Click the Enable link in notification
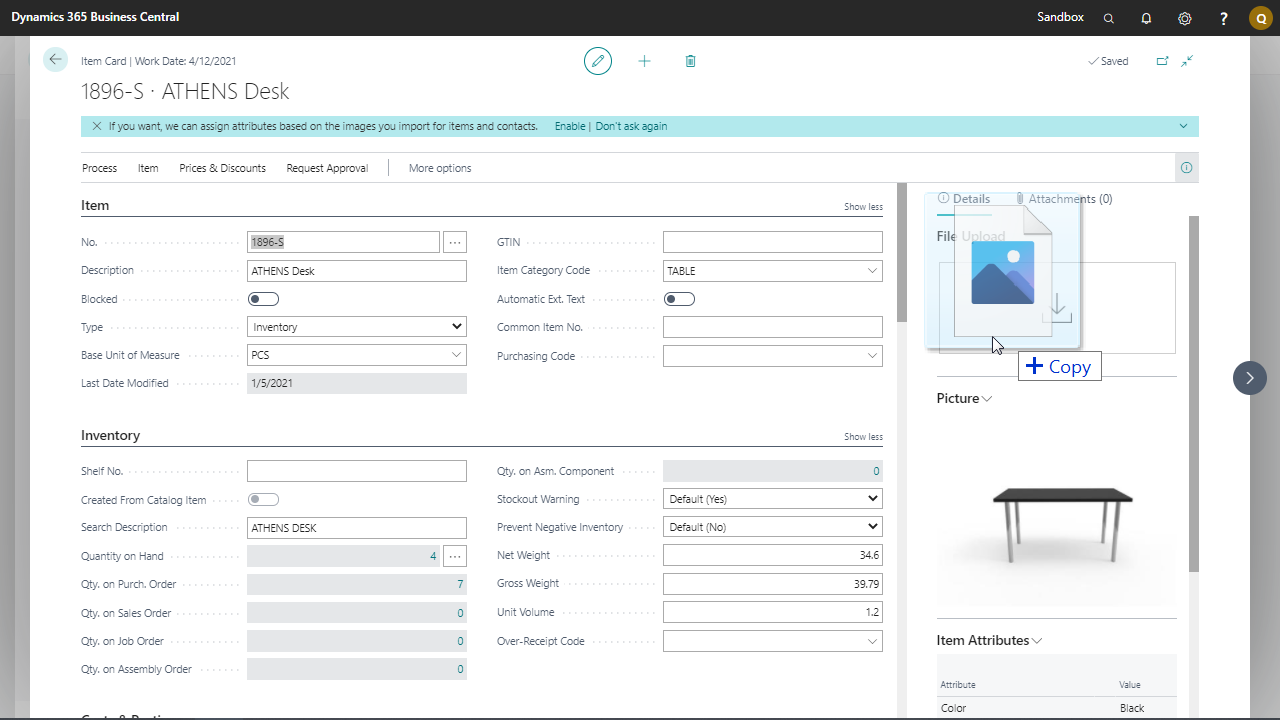1280x720 pixels. (570, 126)
